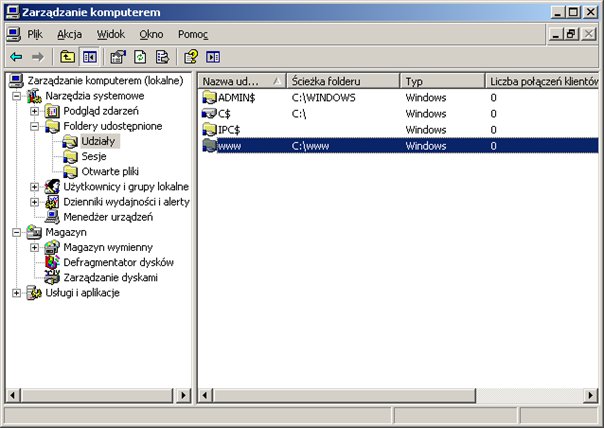
Task: Click the IPC$ share icon
Action: click(x=210, y=130)
